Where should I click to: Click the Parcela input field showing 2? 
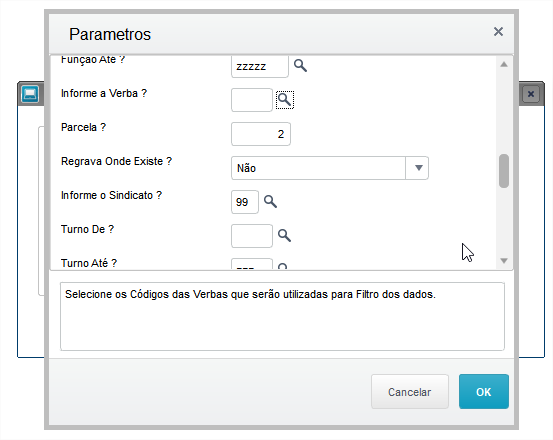click(261, 134)
